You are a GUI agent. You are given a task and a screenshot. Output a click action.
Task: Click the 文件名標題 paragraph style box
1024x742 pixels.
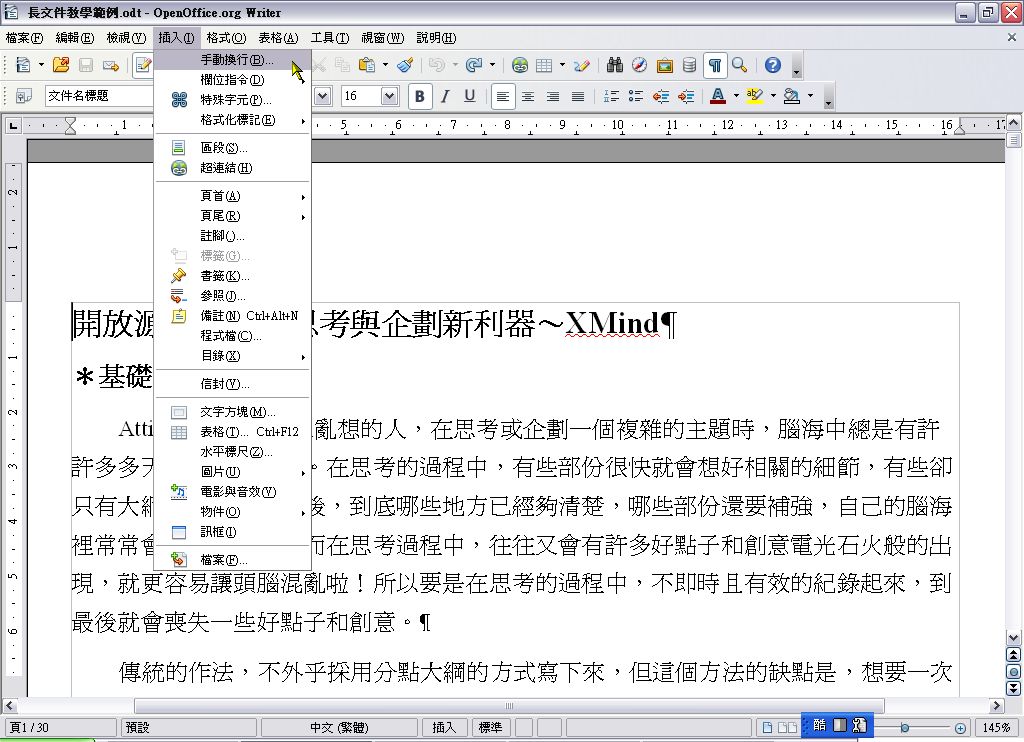pyautogui.click(x=99, y=96)
